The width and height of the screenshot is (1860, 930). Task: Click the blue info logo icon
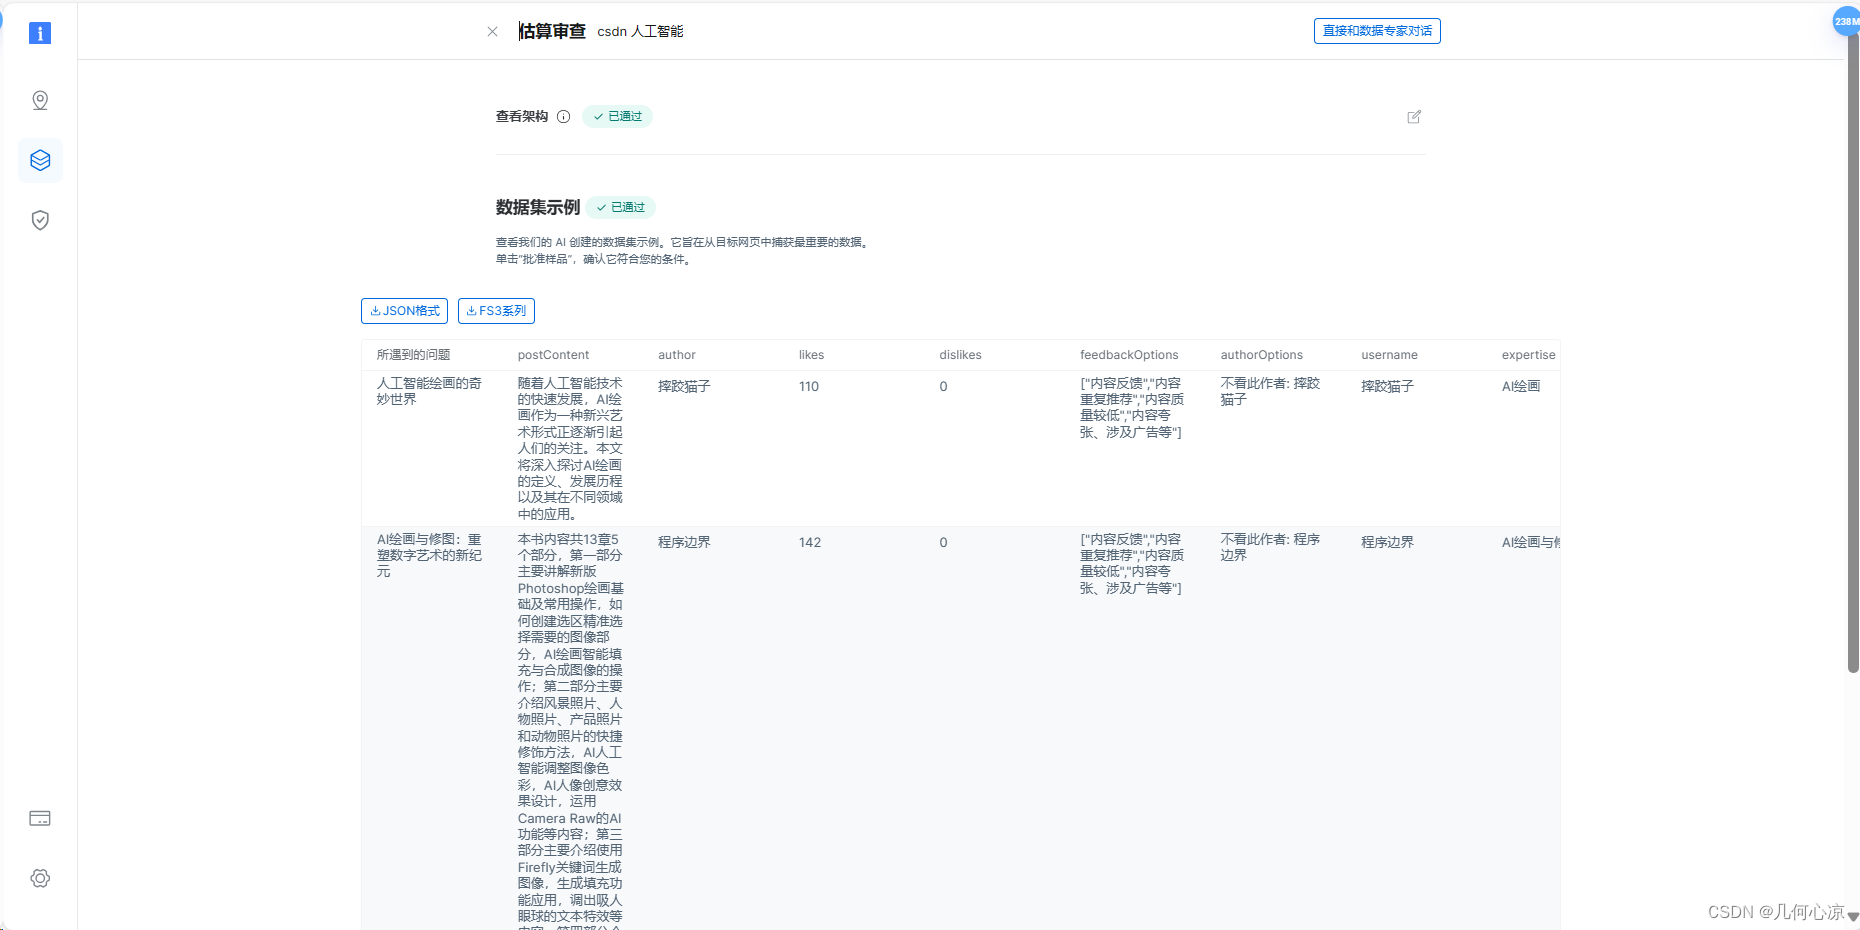tap(40, 33)
